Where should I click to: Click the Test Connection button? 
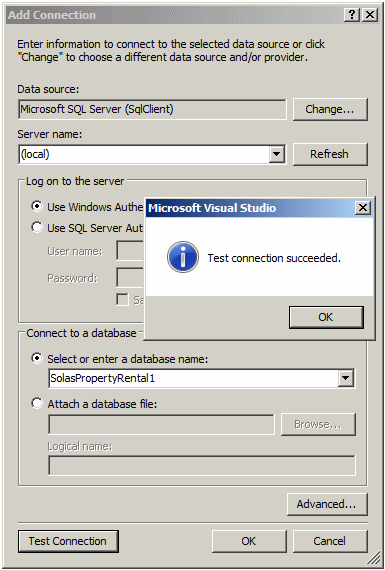pos(68,541)
